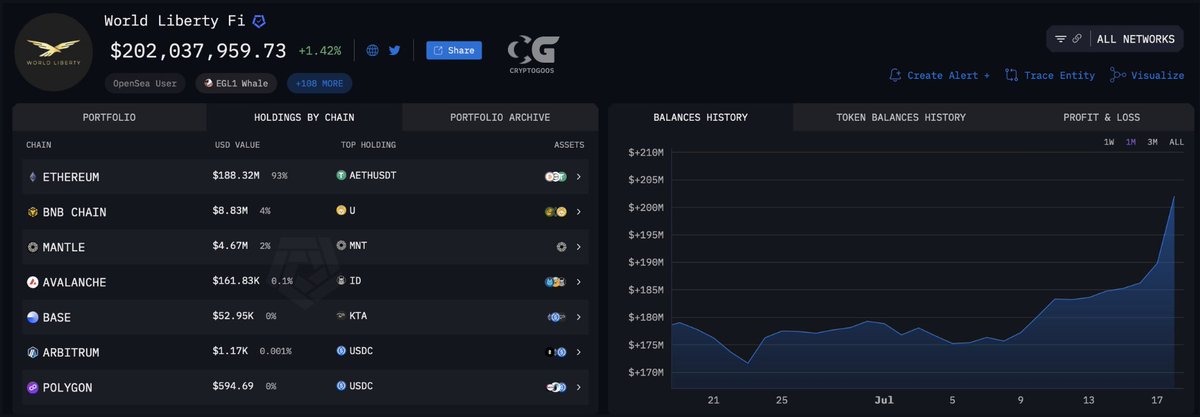Click the KTA token icon
Screen dimensions: 1200x417
[x=341, y=316]
